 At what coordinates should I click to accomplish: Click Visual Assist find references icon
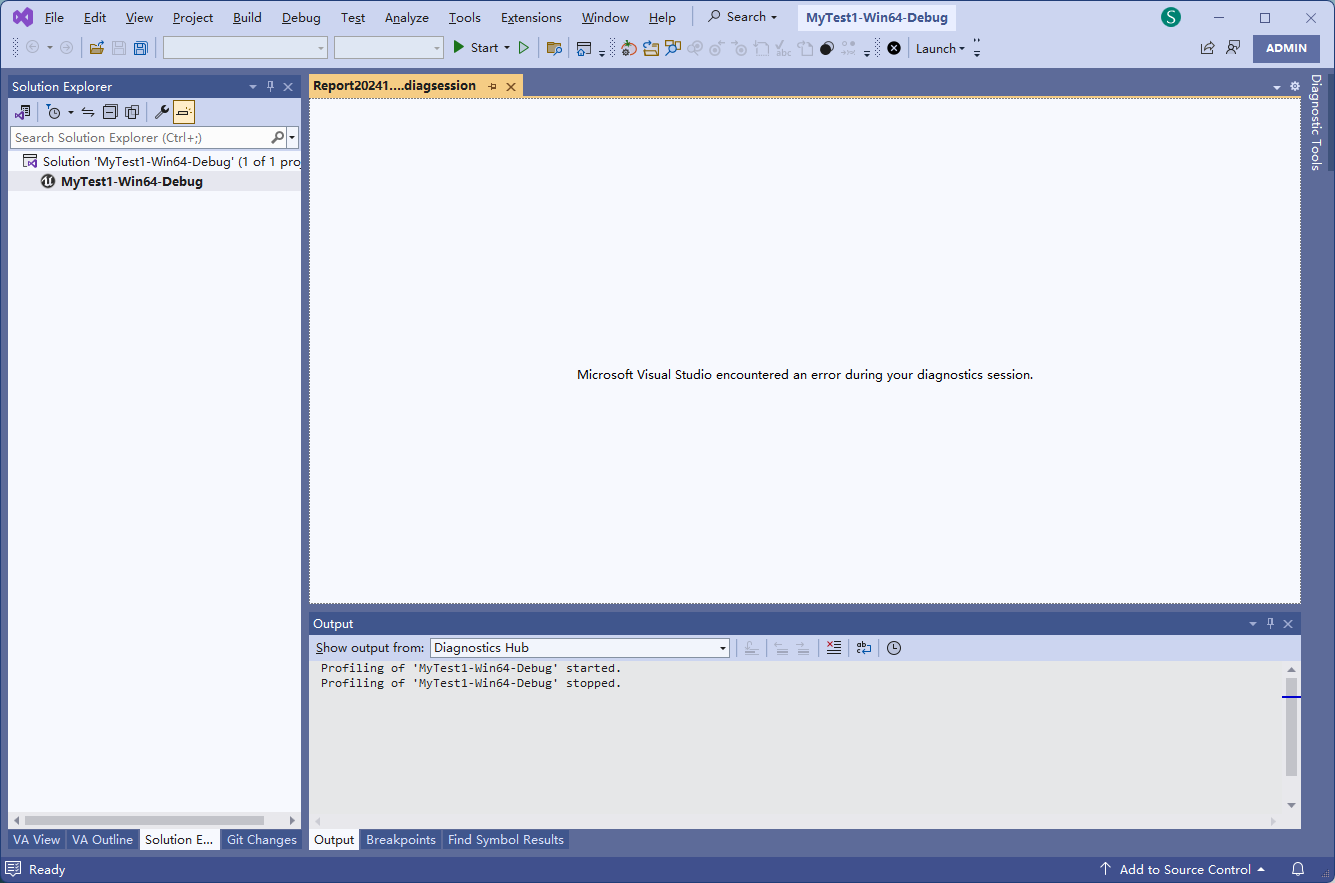click(x=672, y=48)
